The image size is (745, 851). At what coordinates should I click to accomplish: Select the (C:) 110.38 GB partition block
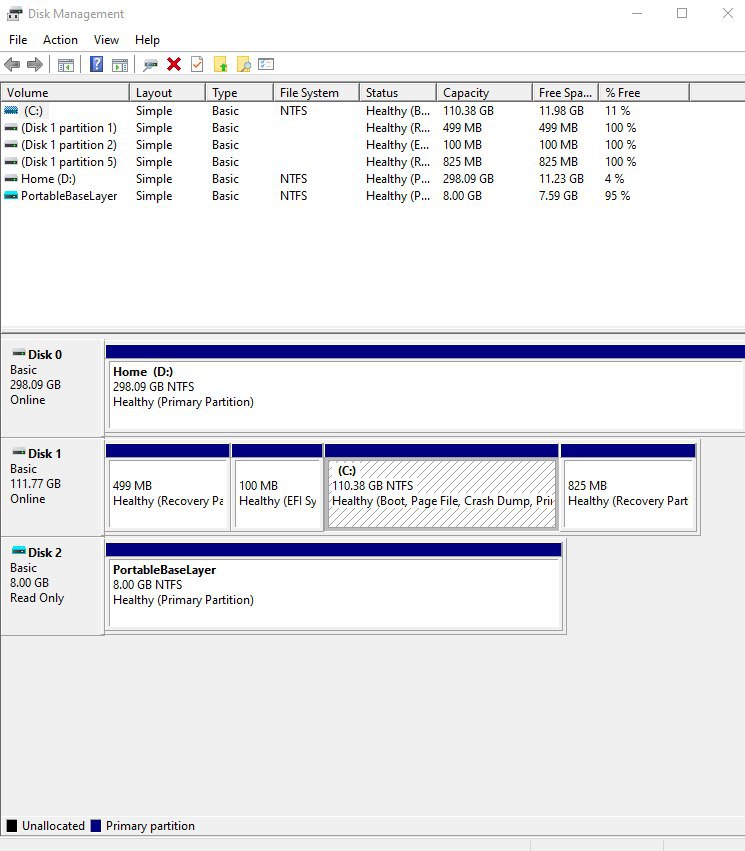442,487
